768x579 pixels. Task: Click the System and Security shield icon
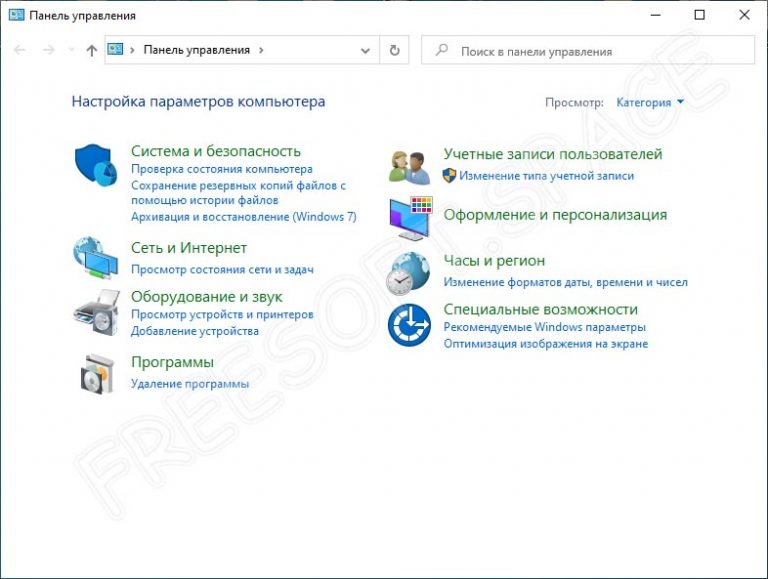[x=96, y=164]
